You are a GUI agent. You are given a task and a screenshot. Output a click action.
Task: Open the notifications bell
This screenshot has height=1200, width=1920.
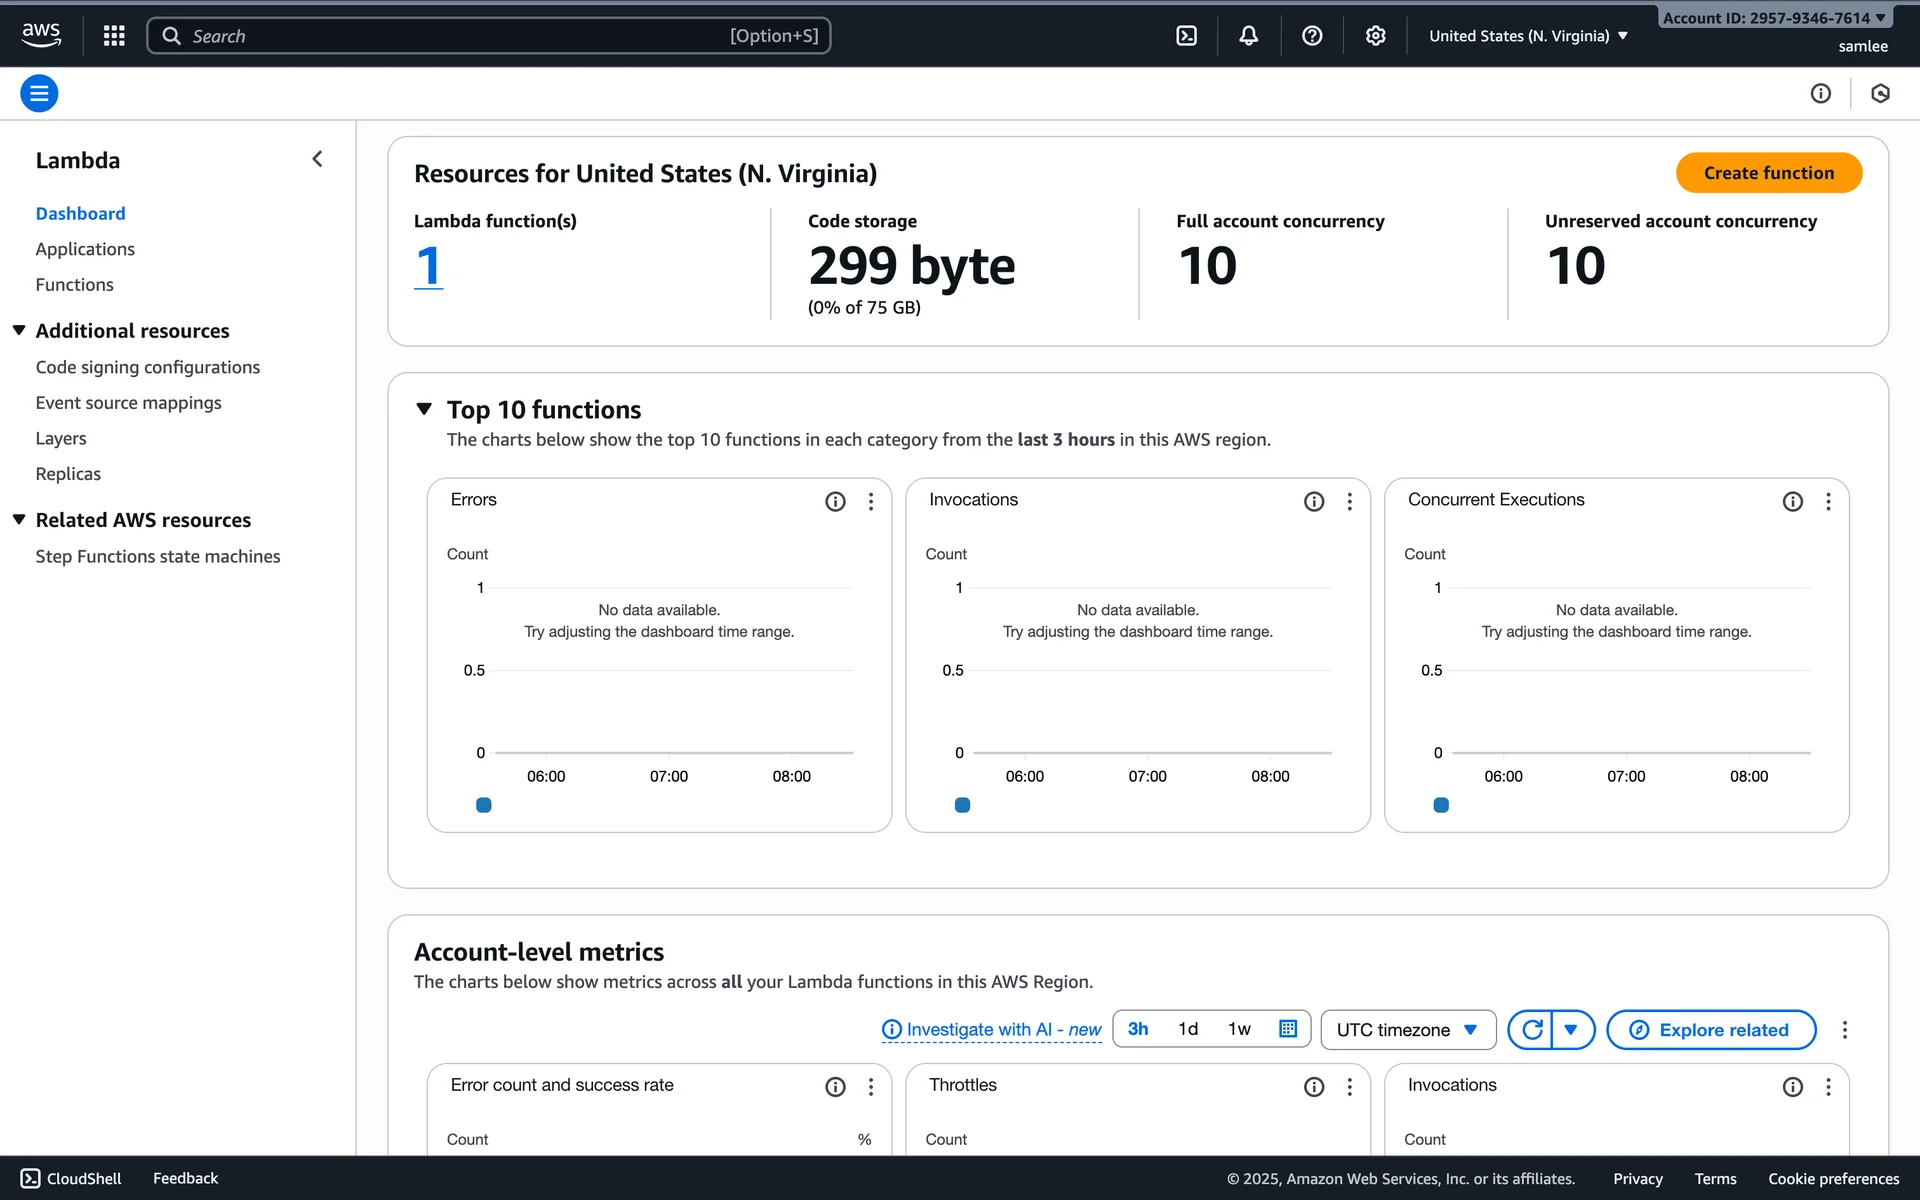click(1249, 36)
